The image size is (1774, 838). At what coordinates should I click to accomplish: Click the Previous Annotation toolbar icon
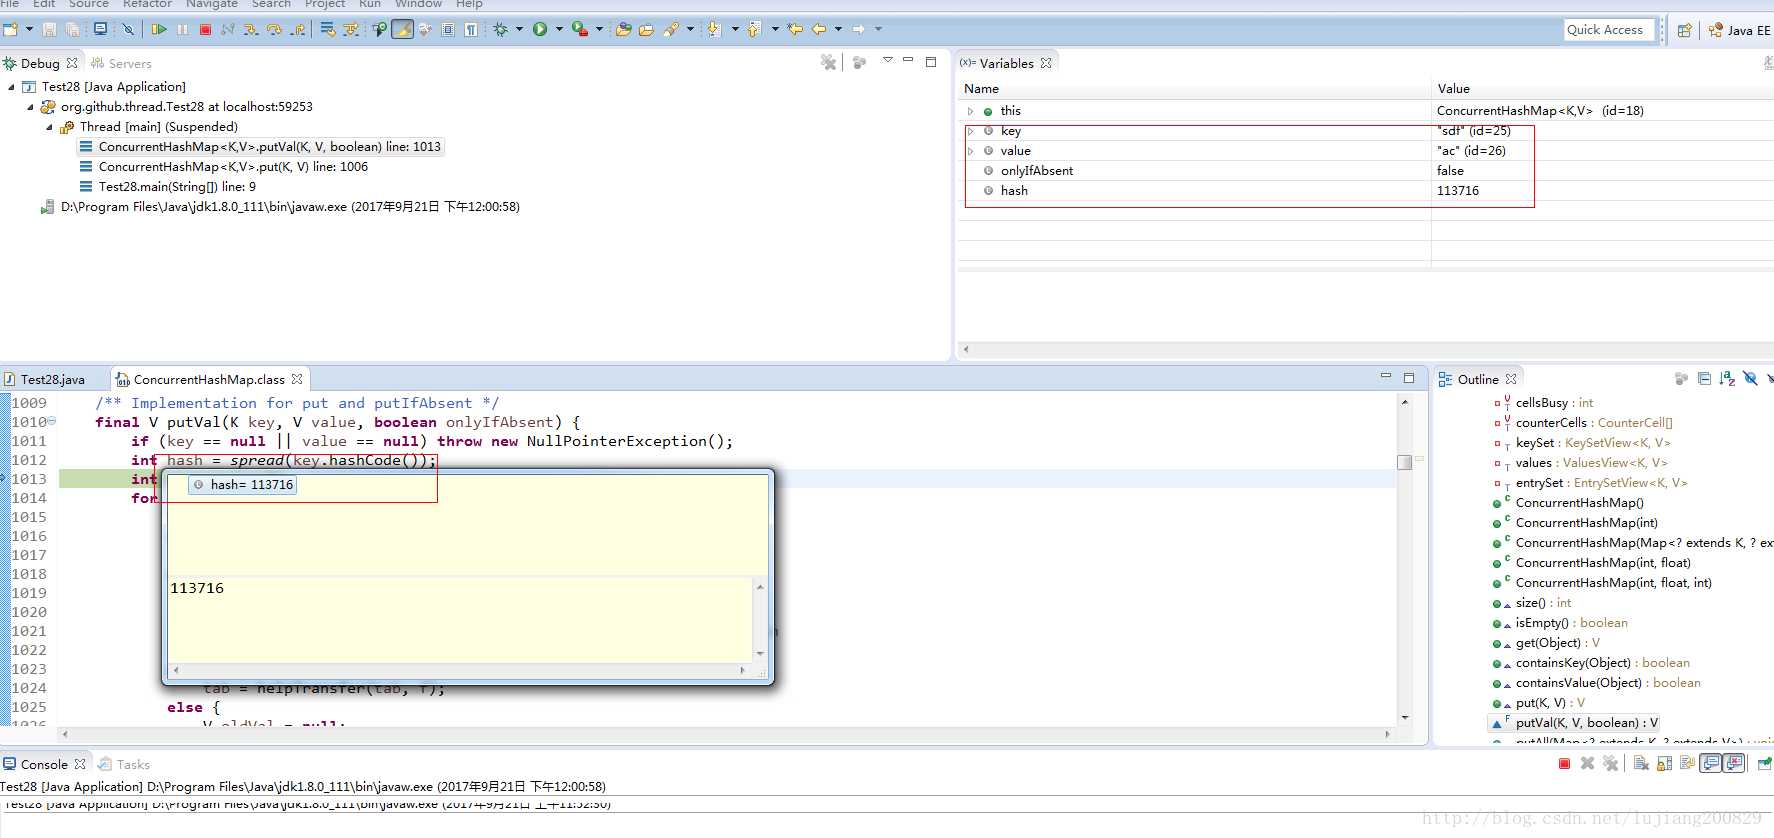(x=754, y=29)
